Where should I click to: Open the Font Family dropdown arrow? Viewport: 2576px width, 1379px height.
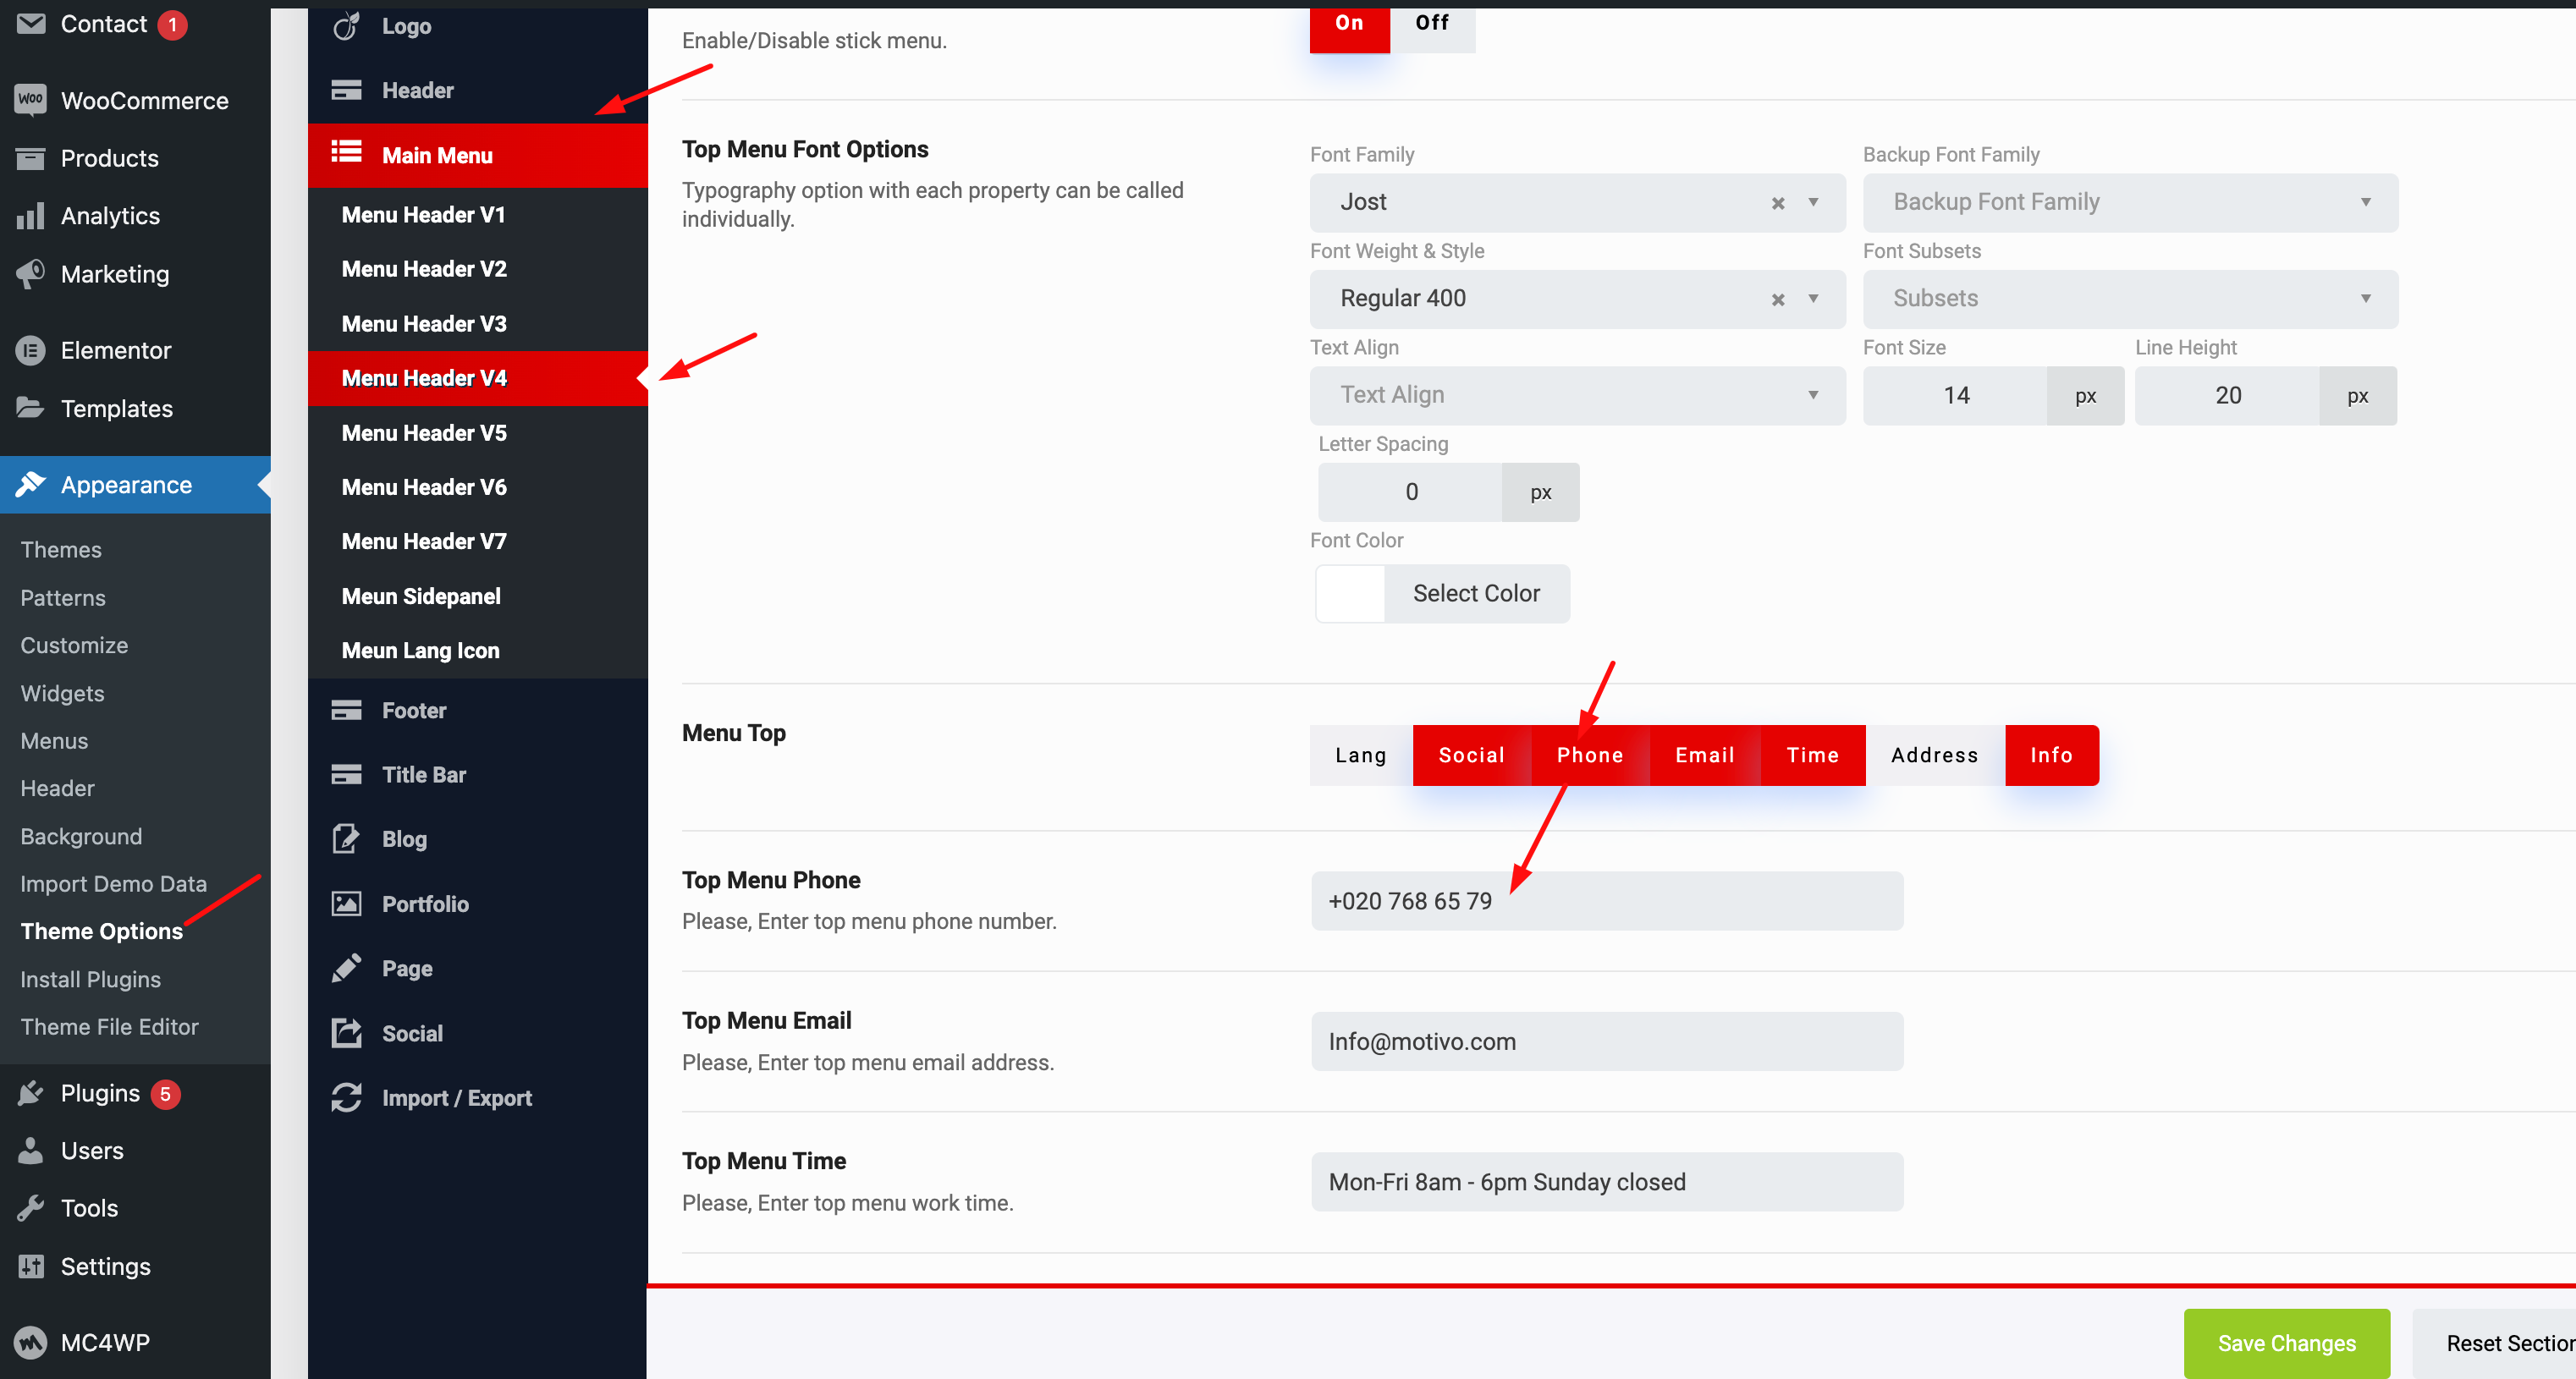coord(1813,202)
